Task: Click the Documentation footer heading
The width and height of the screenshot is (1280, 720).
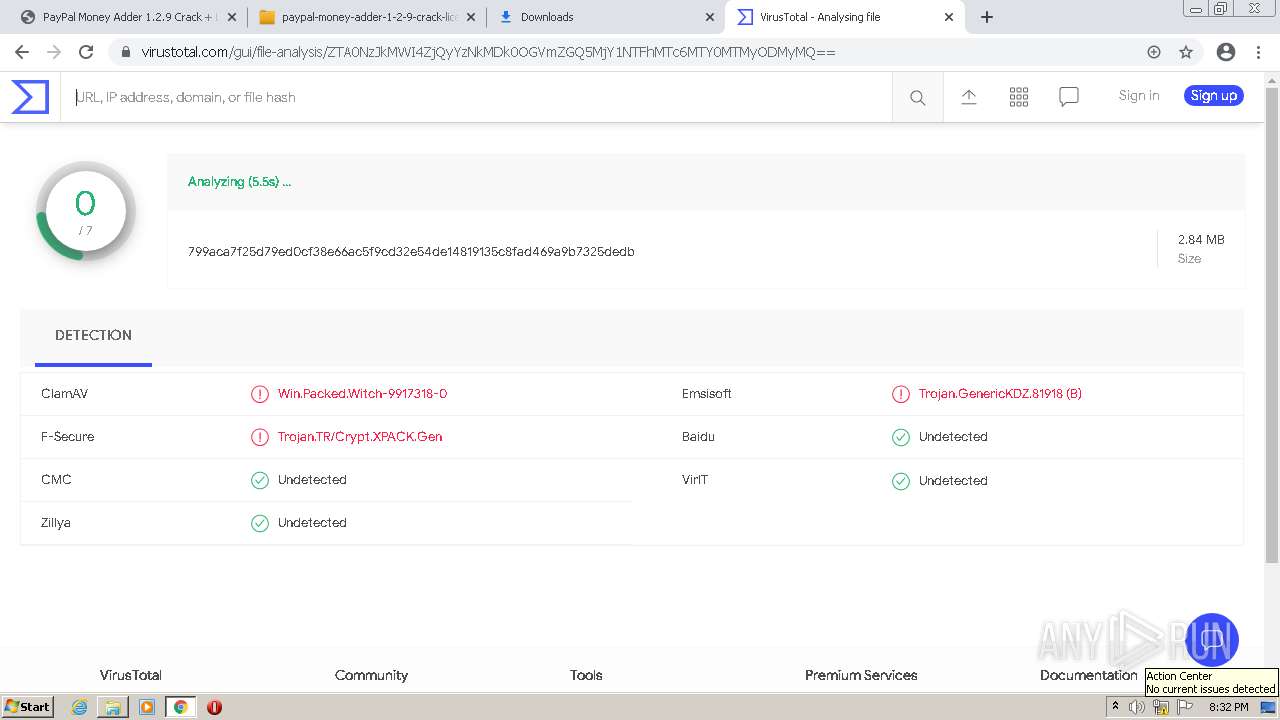Action: [x=1089, y=676]
